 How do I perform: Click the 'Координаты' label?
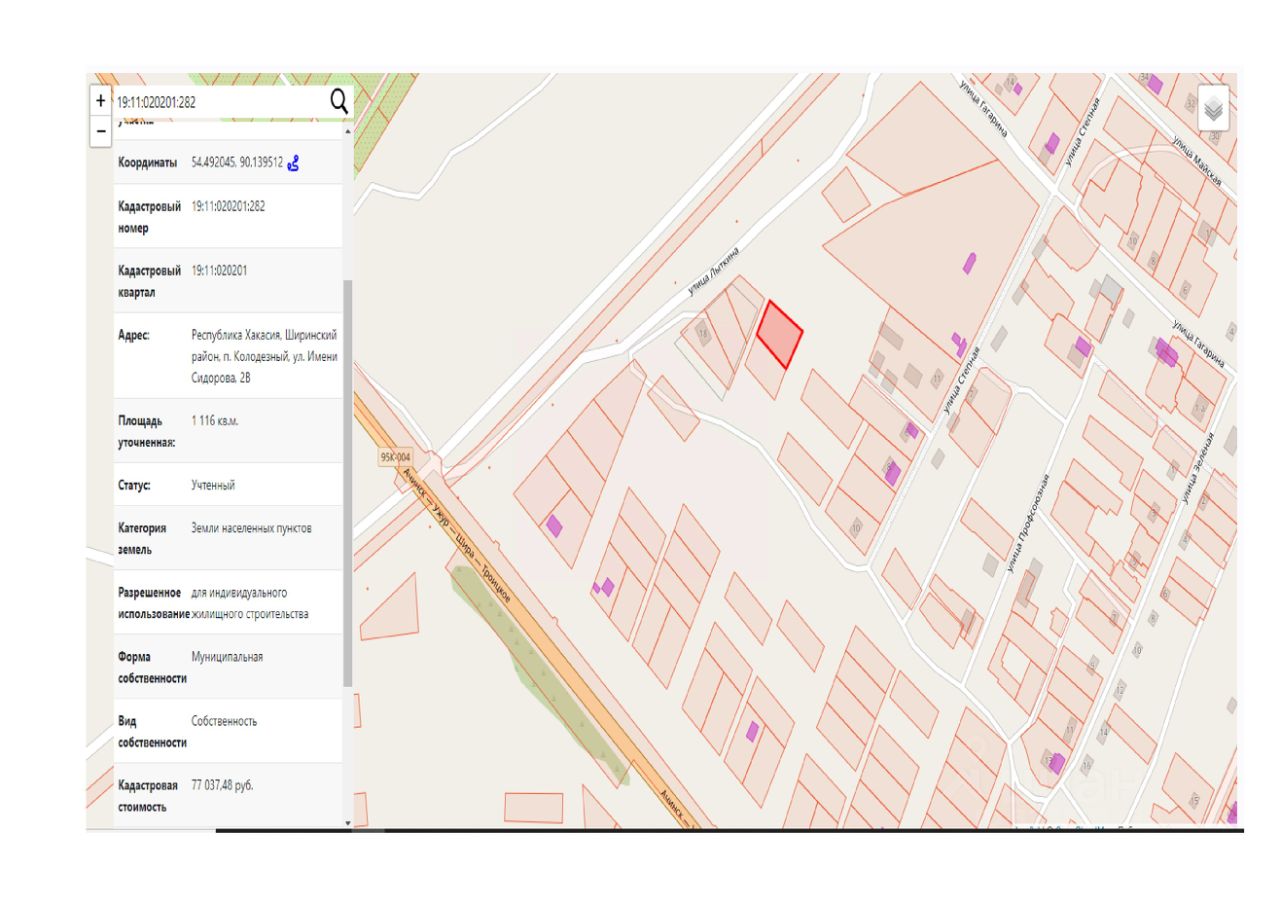147,163
